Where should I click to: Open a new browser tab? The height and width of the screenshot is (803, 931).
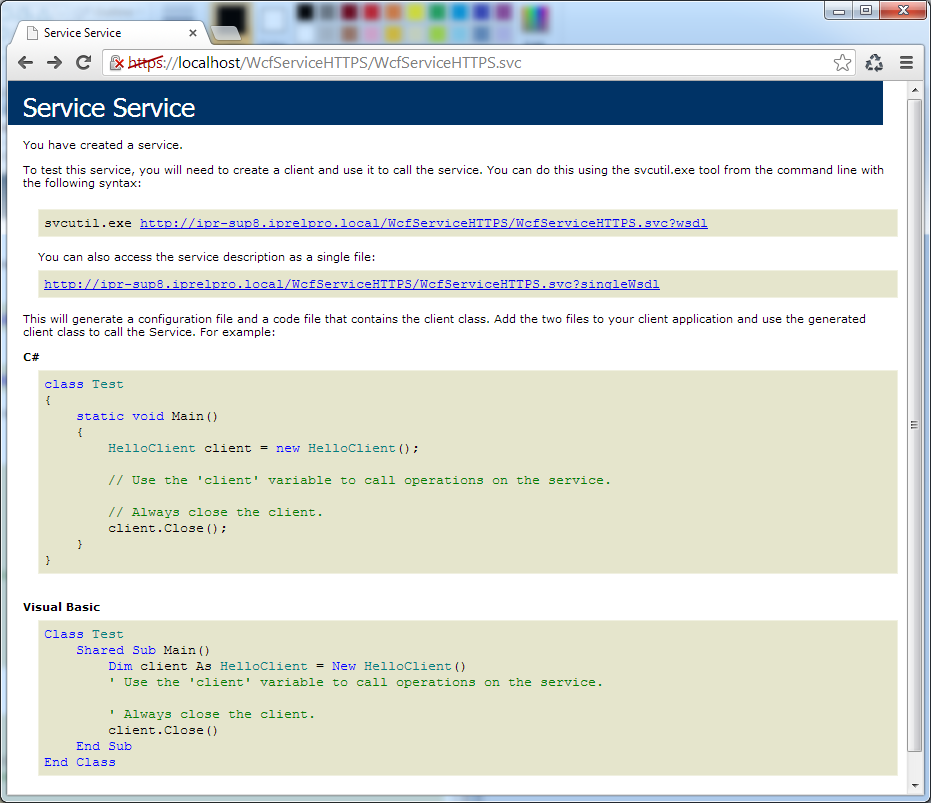pyautogui.click(x=226, y=33)
